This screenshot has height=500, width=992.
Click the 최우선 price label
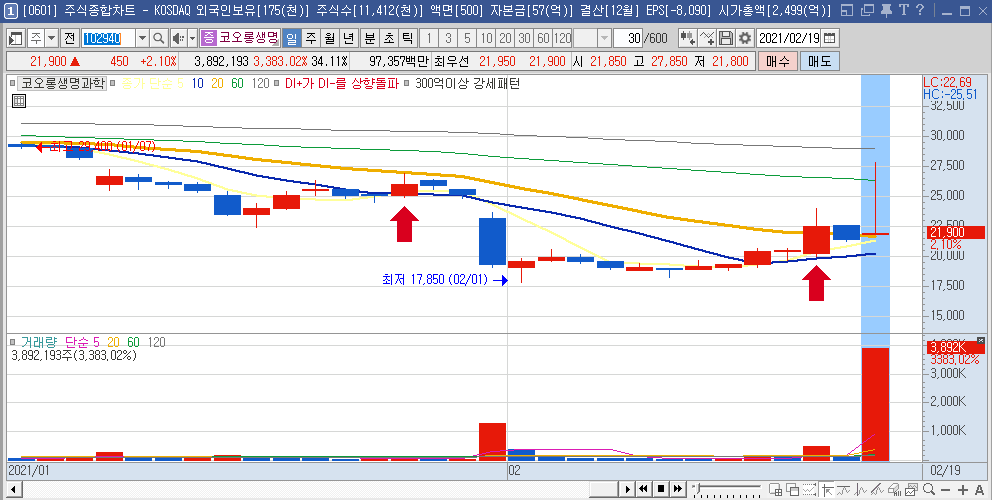[x=452, y=61]
